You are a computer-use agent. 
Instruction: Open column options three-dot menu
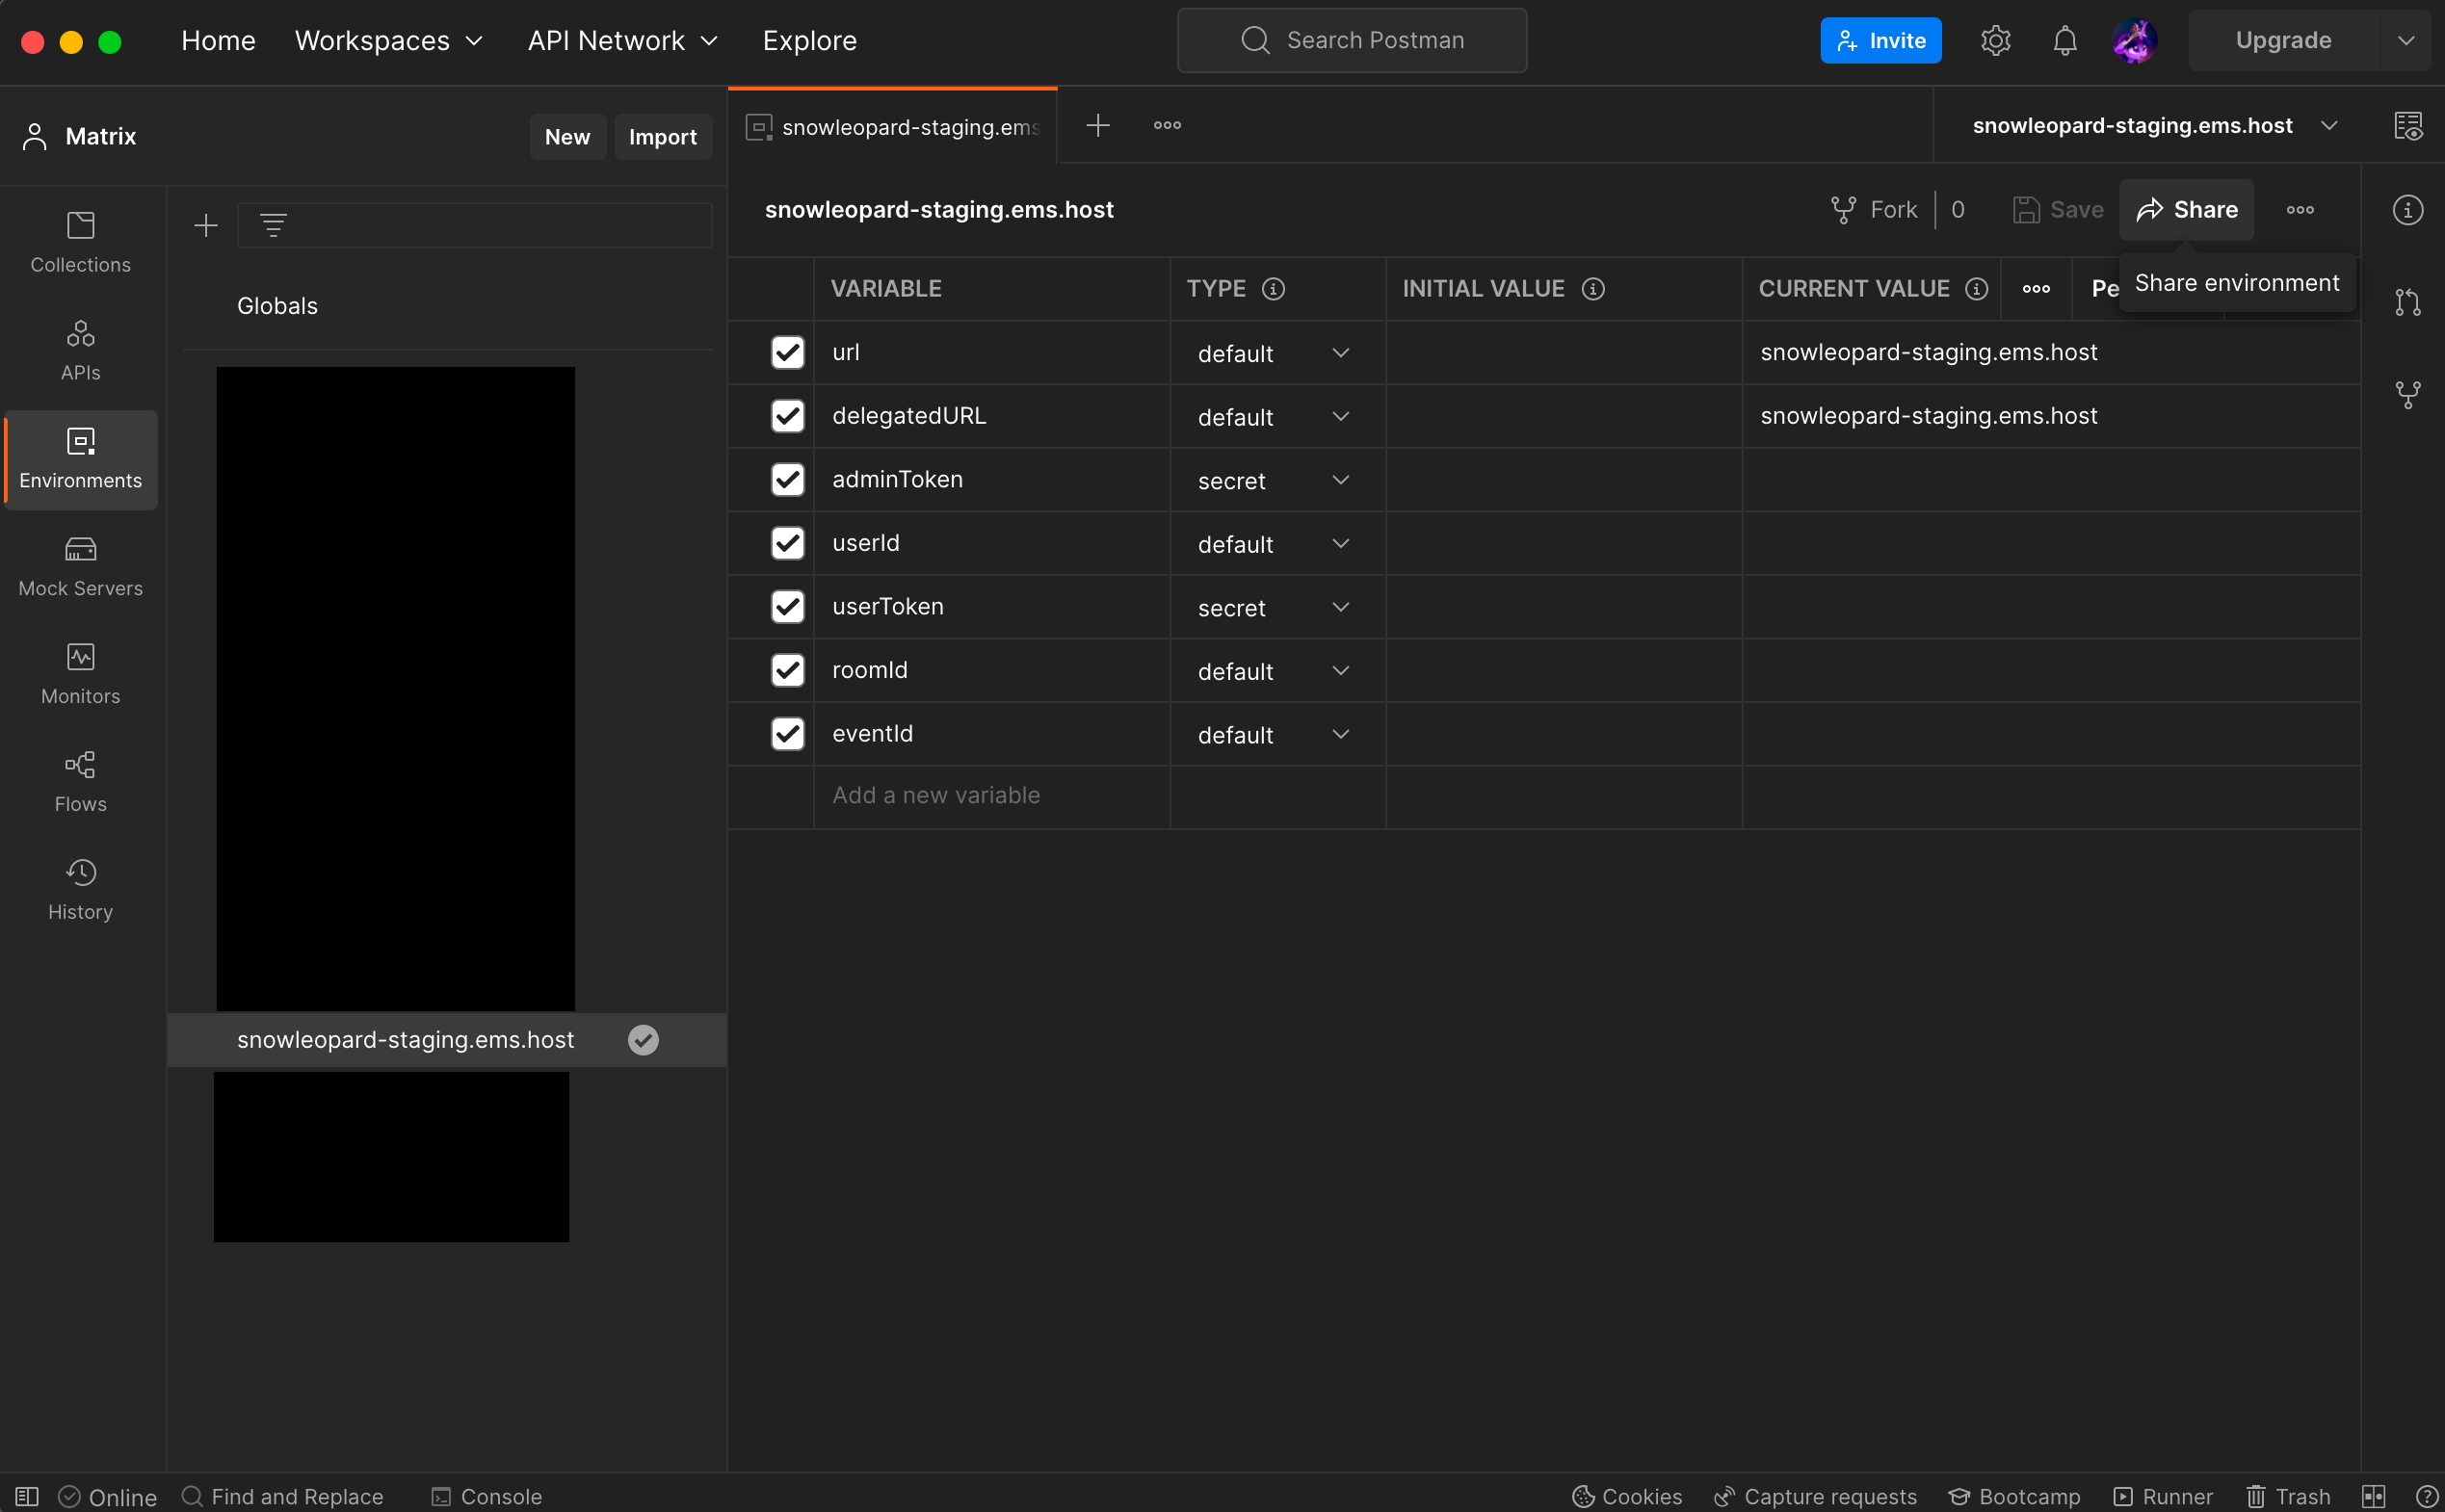pos(2036,289)
